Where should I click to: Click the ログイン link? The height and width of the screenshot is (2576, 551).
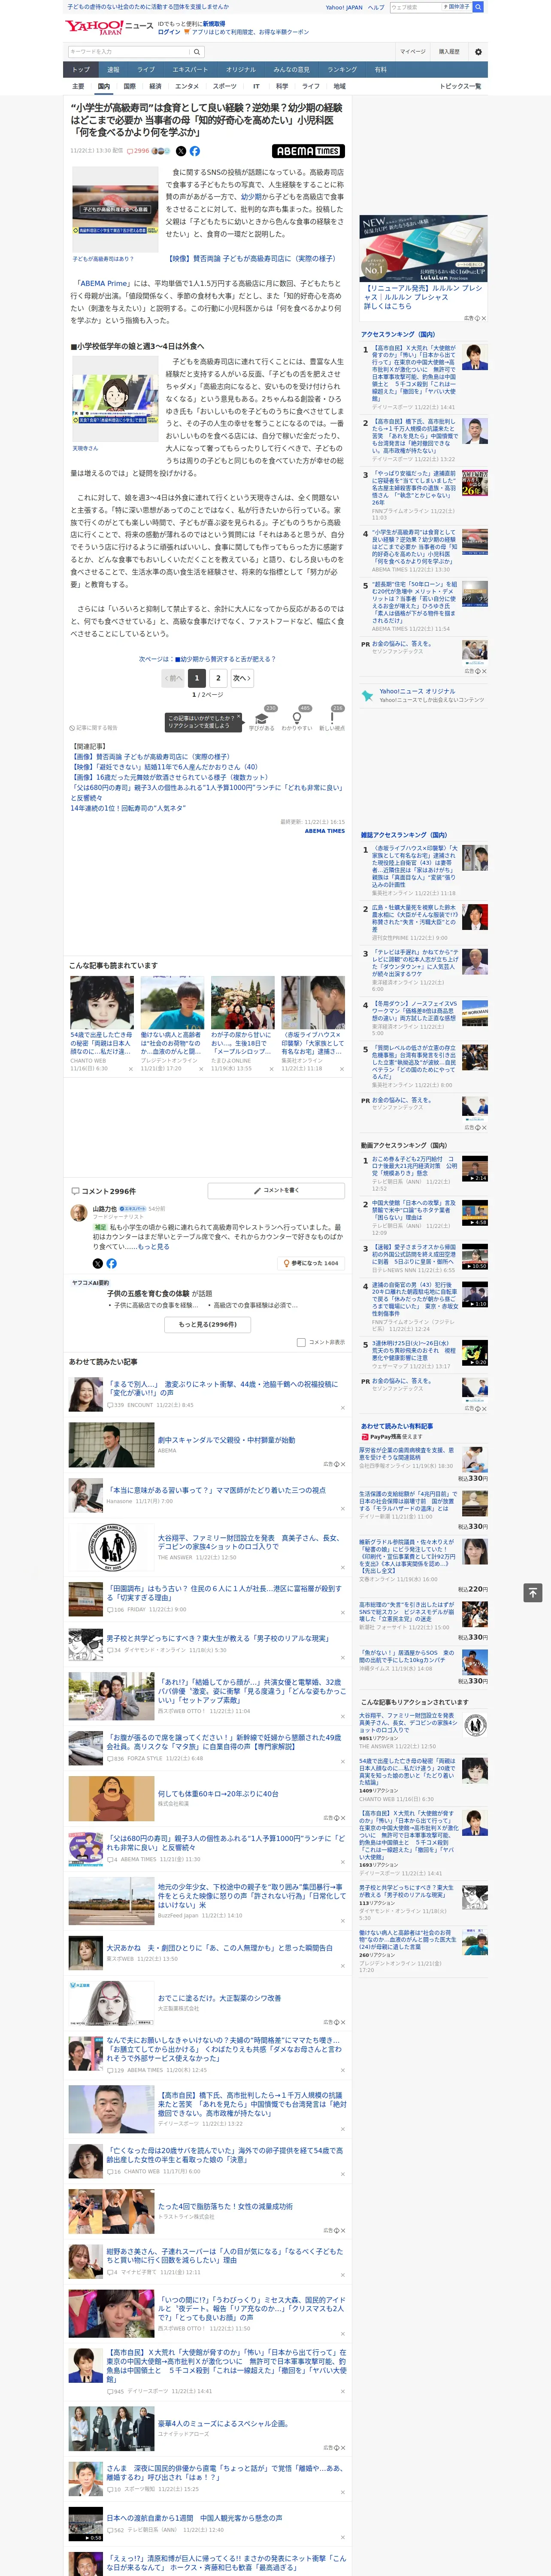point(169,32)
